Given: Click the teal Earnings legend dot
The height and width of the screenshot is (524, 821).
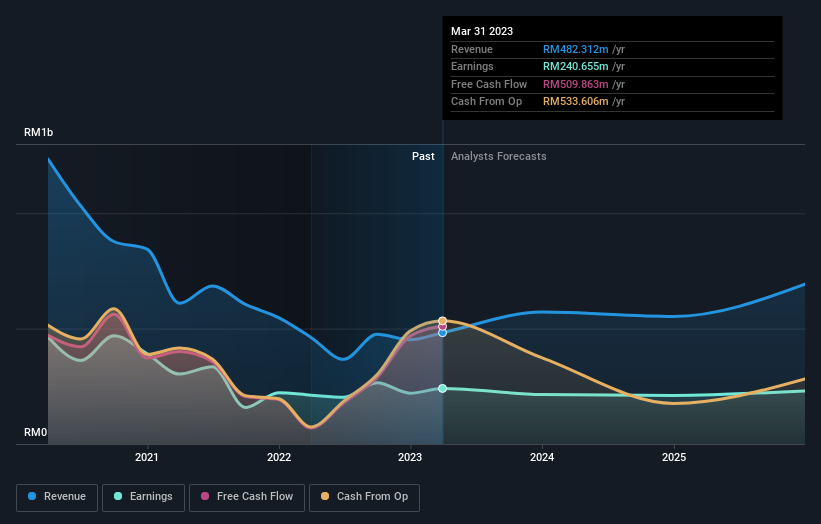Looking at the screenshot, I should tap(118, 496).
